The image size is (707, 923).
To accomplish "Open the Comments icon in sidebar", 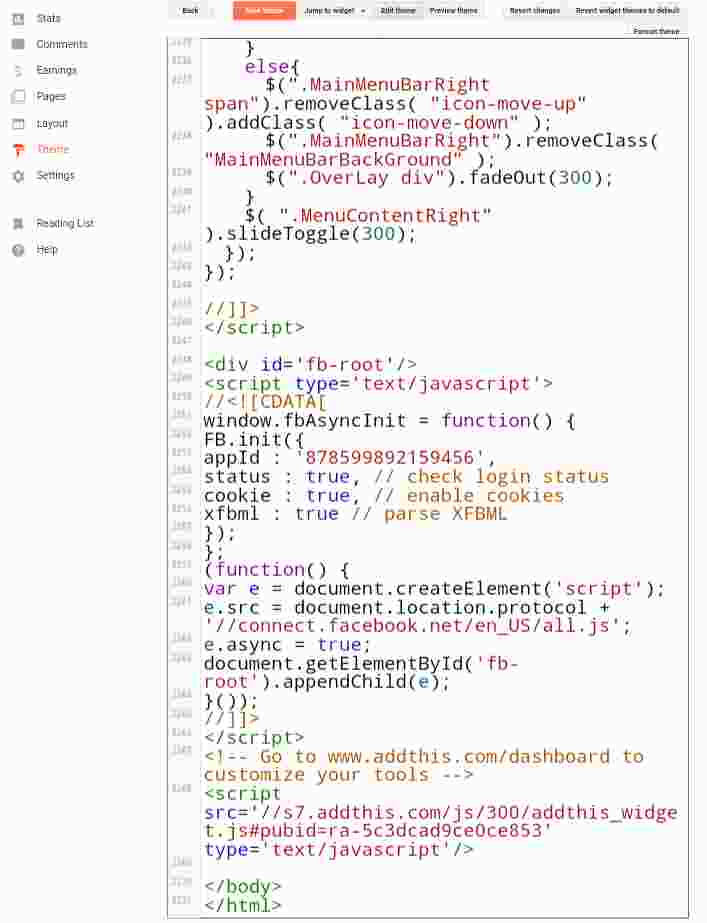I will coord(18,44).
